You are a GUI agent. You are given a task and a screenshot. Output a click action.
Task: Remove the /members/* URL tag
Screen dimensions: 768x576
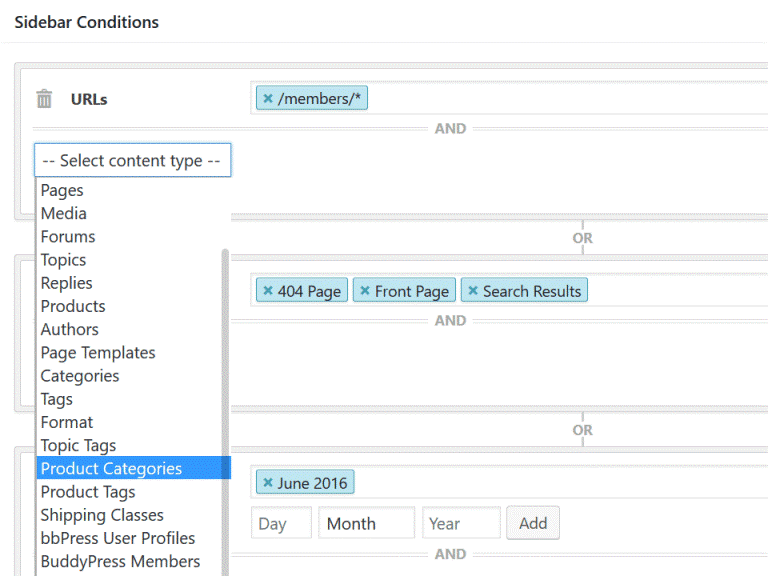268,98
